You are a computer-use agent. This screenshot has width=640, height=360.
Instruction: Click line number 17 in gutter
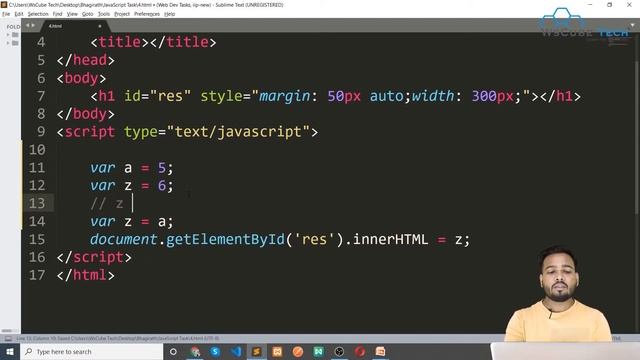[x=37, y=275]
